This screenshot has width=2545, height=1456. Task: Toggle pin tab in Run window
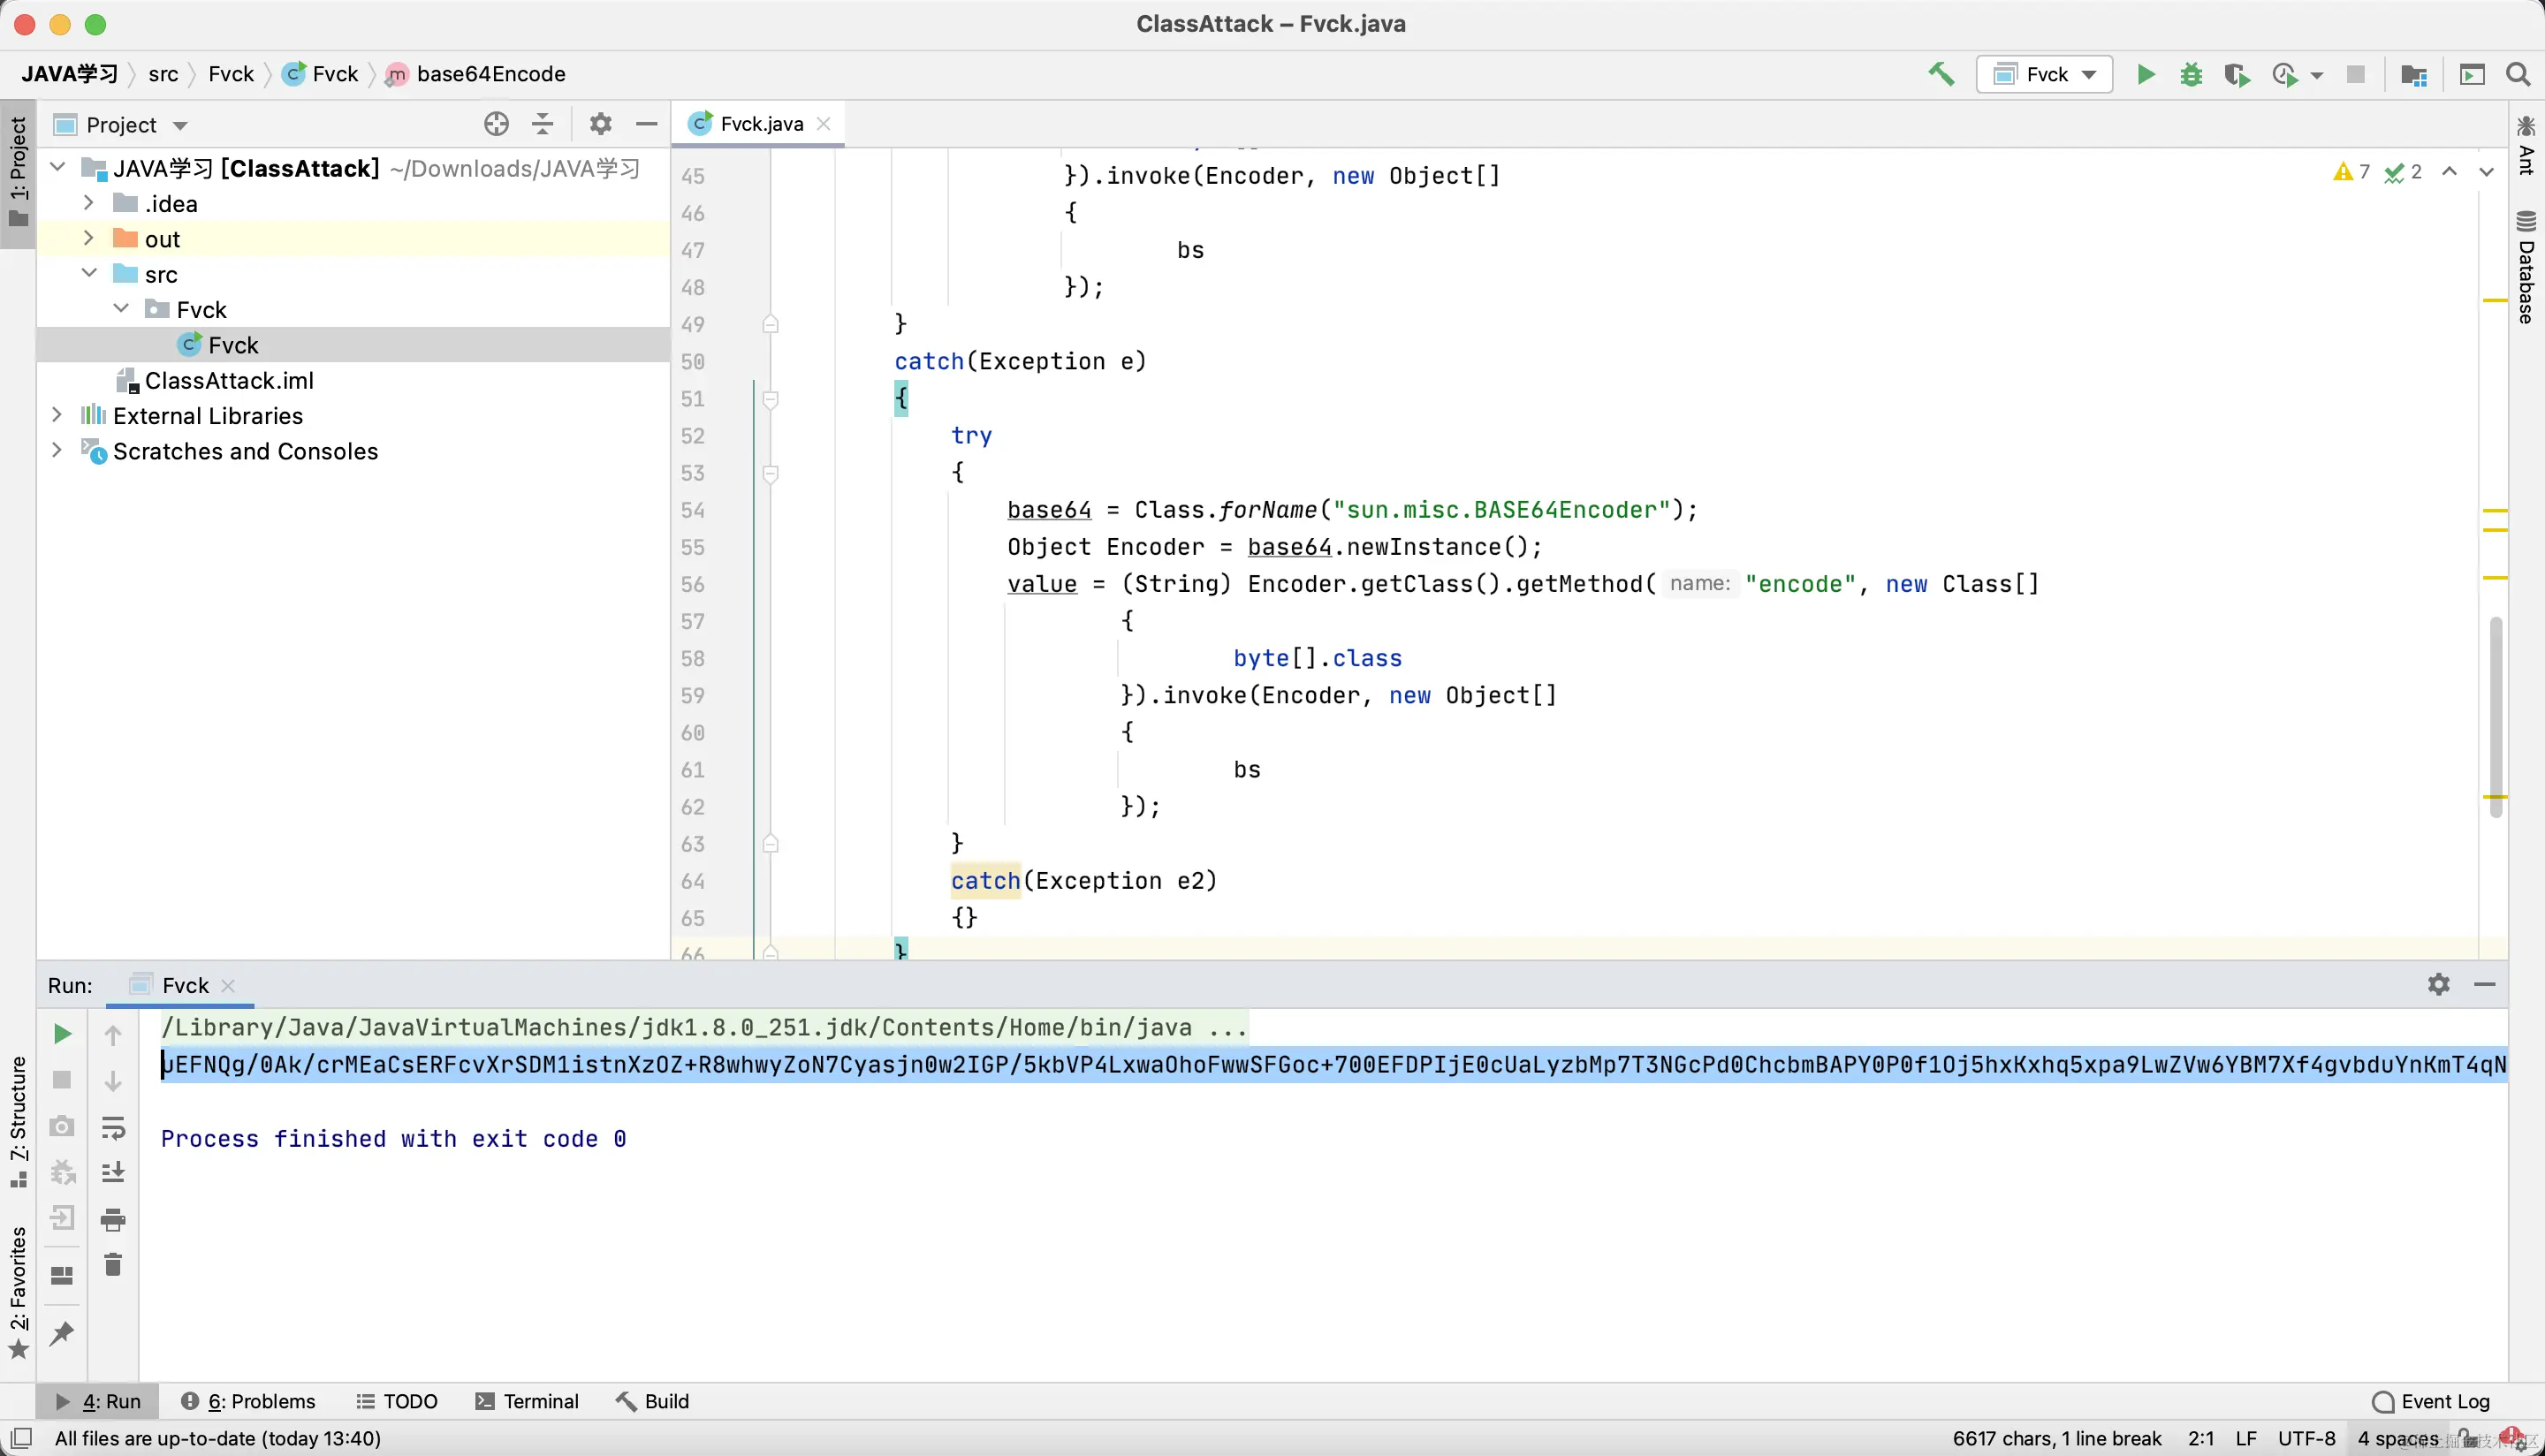[x=62, y=1332]
